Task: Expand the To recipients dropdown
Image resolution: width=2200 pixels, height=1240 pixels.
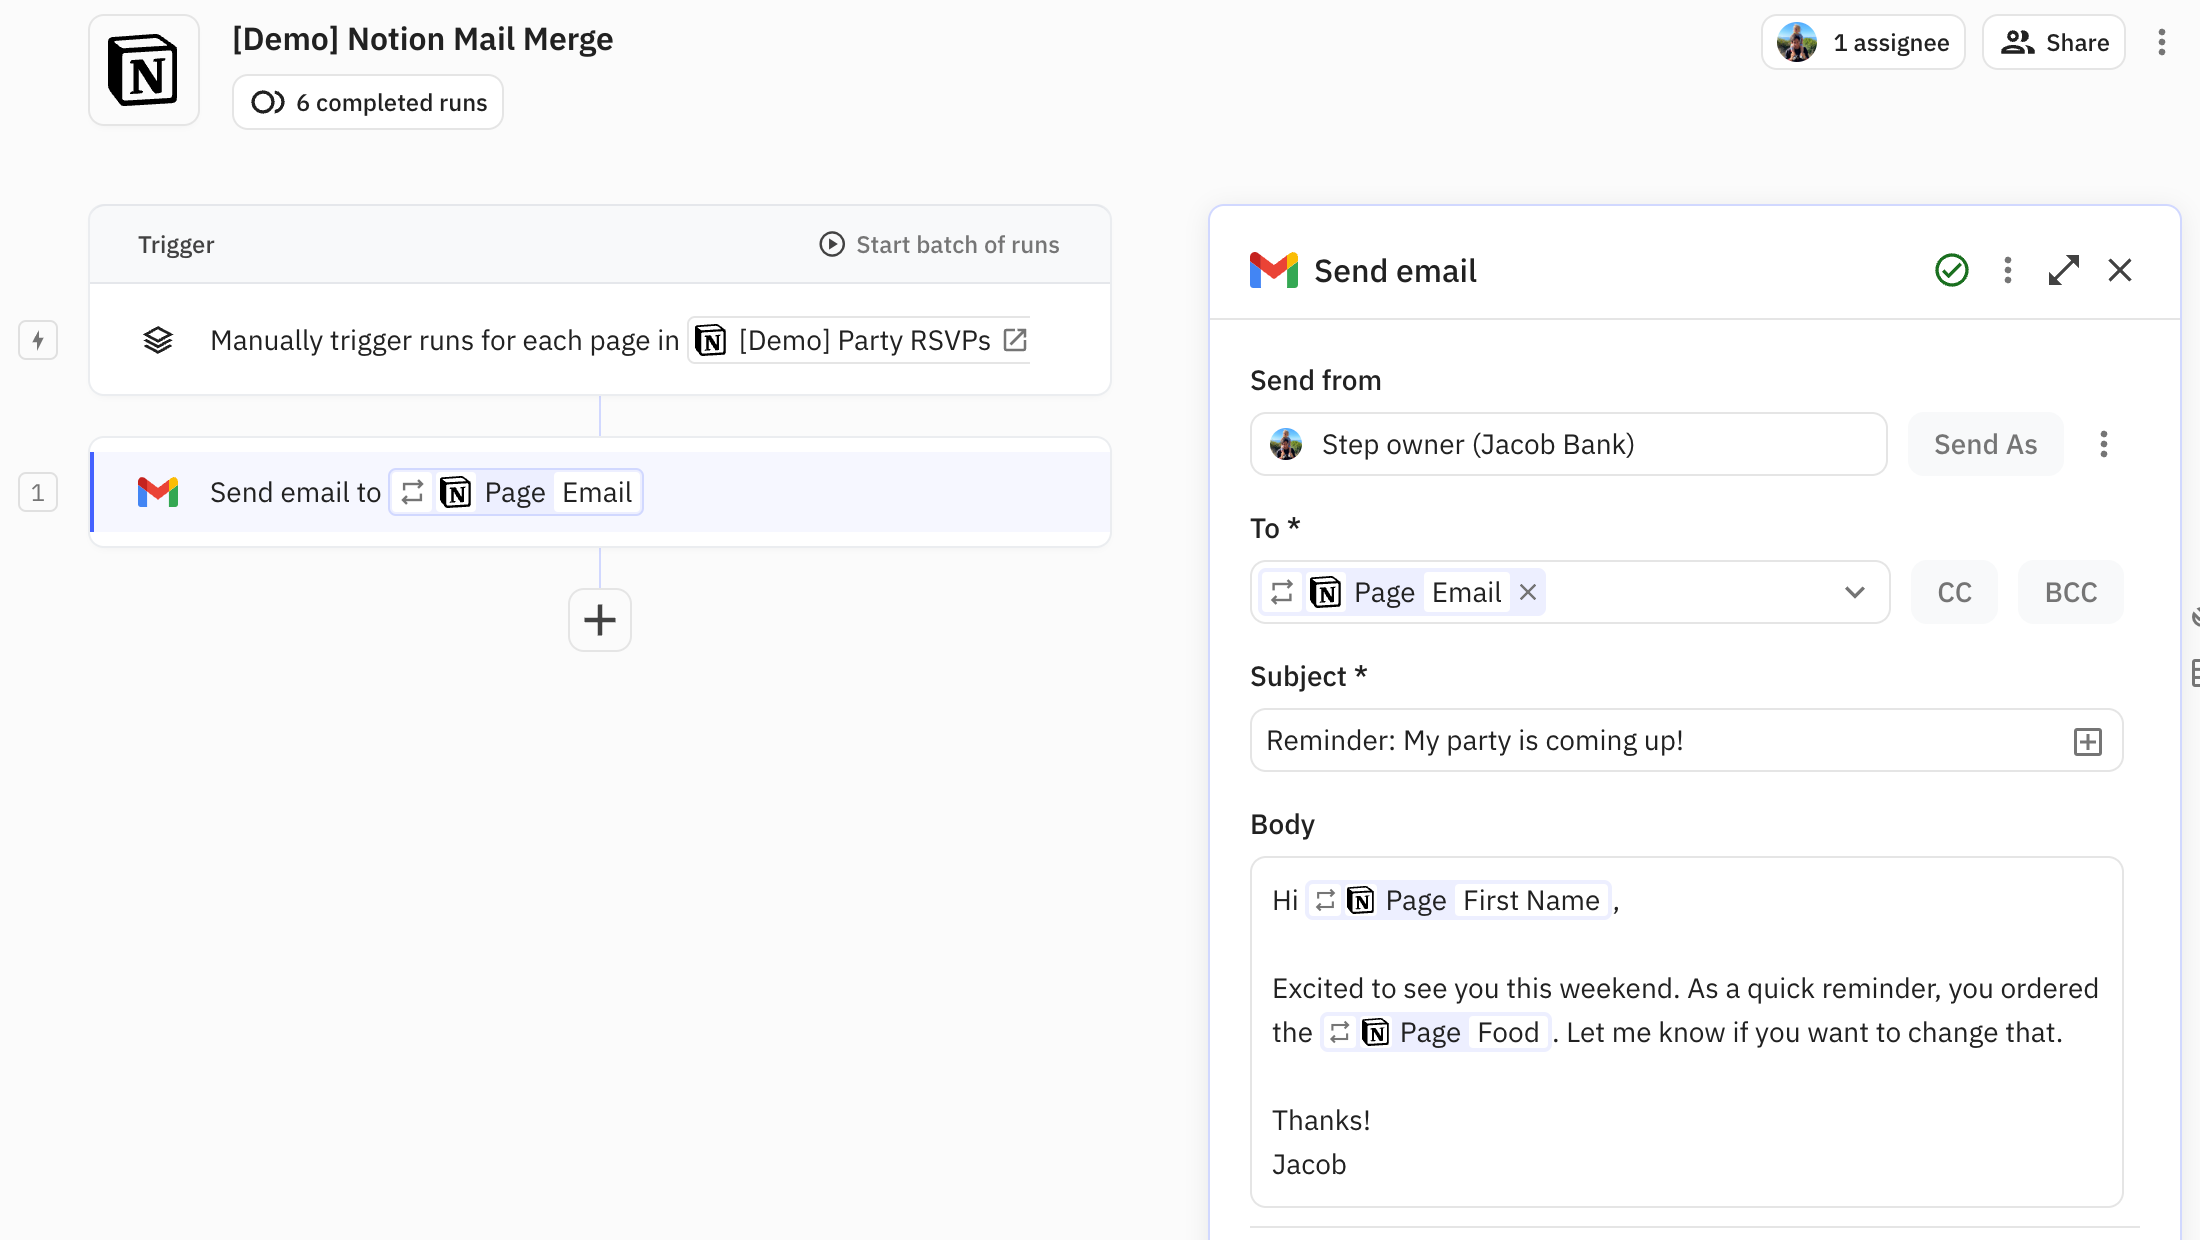Action: [1854, 592]
